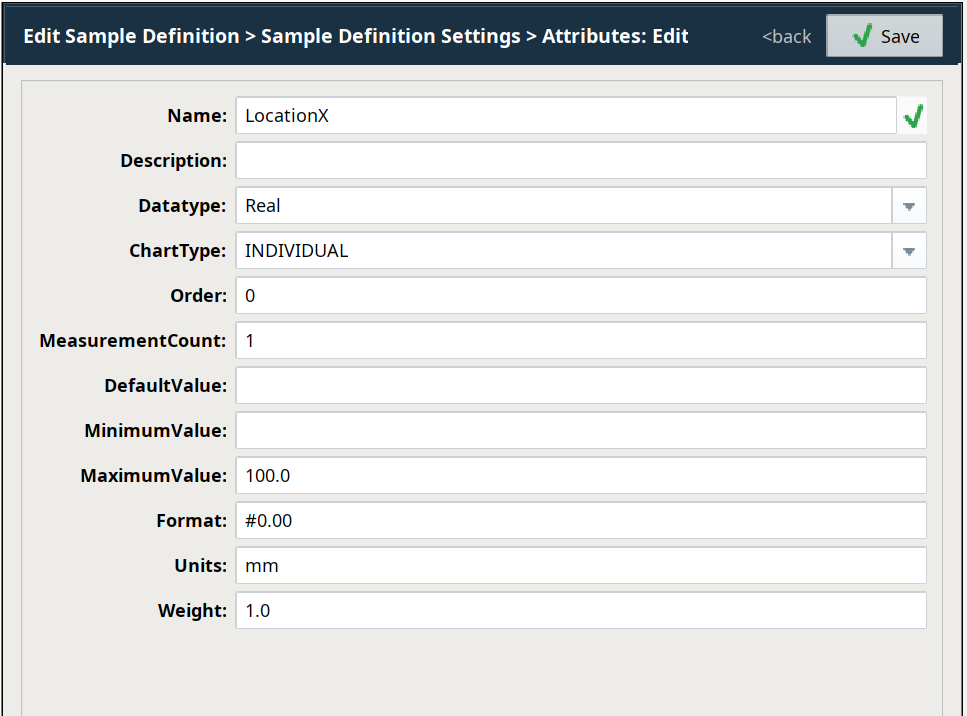The image size is (967, 716).
Task: Click the empty MinimumValue field
Action: 581,431
